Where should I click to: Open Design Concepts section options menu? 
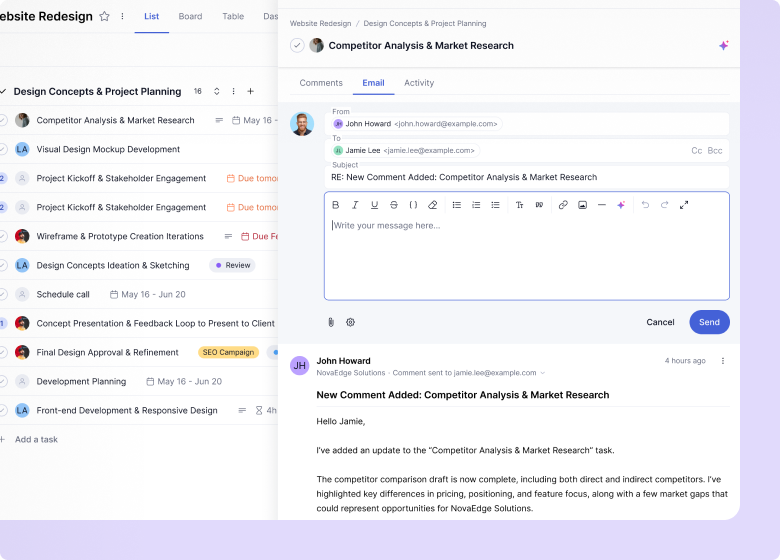coord(233,92)
